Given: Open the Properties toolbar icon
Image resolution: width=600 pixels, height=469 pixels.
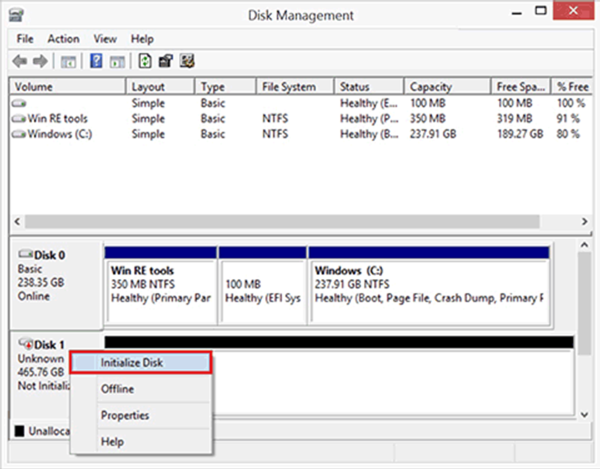Looking at the screenshot, I should point(166,61).
